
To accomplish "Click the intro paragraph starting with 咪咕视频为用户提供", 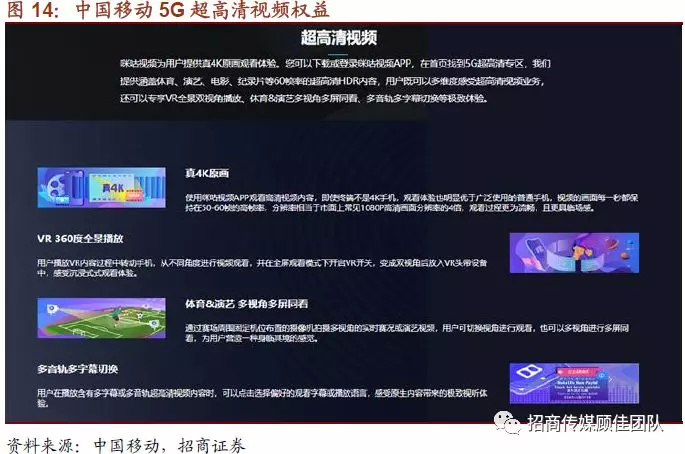I will tap(335, 81).
